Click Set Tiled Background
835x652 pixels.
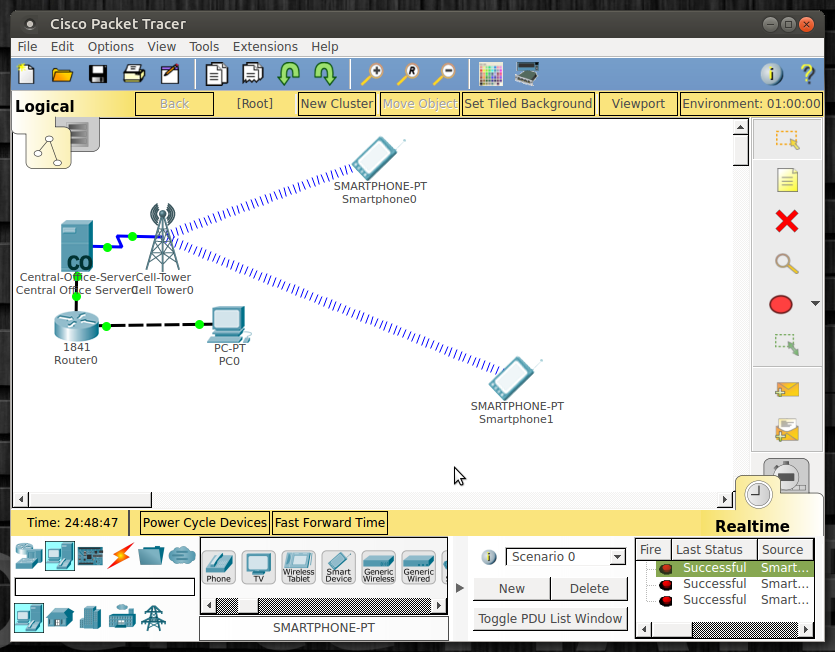[528, 103]
